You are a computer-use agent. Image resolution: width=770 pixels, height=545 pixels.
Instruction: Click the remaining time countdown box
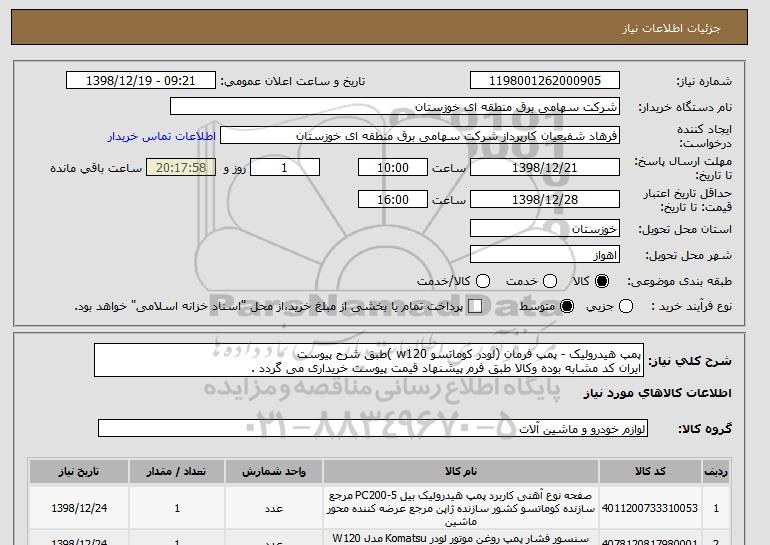tap(181, 168)
